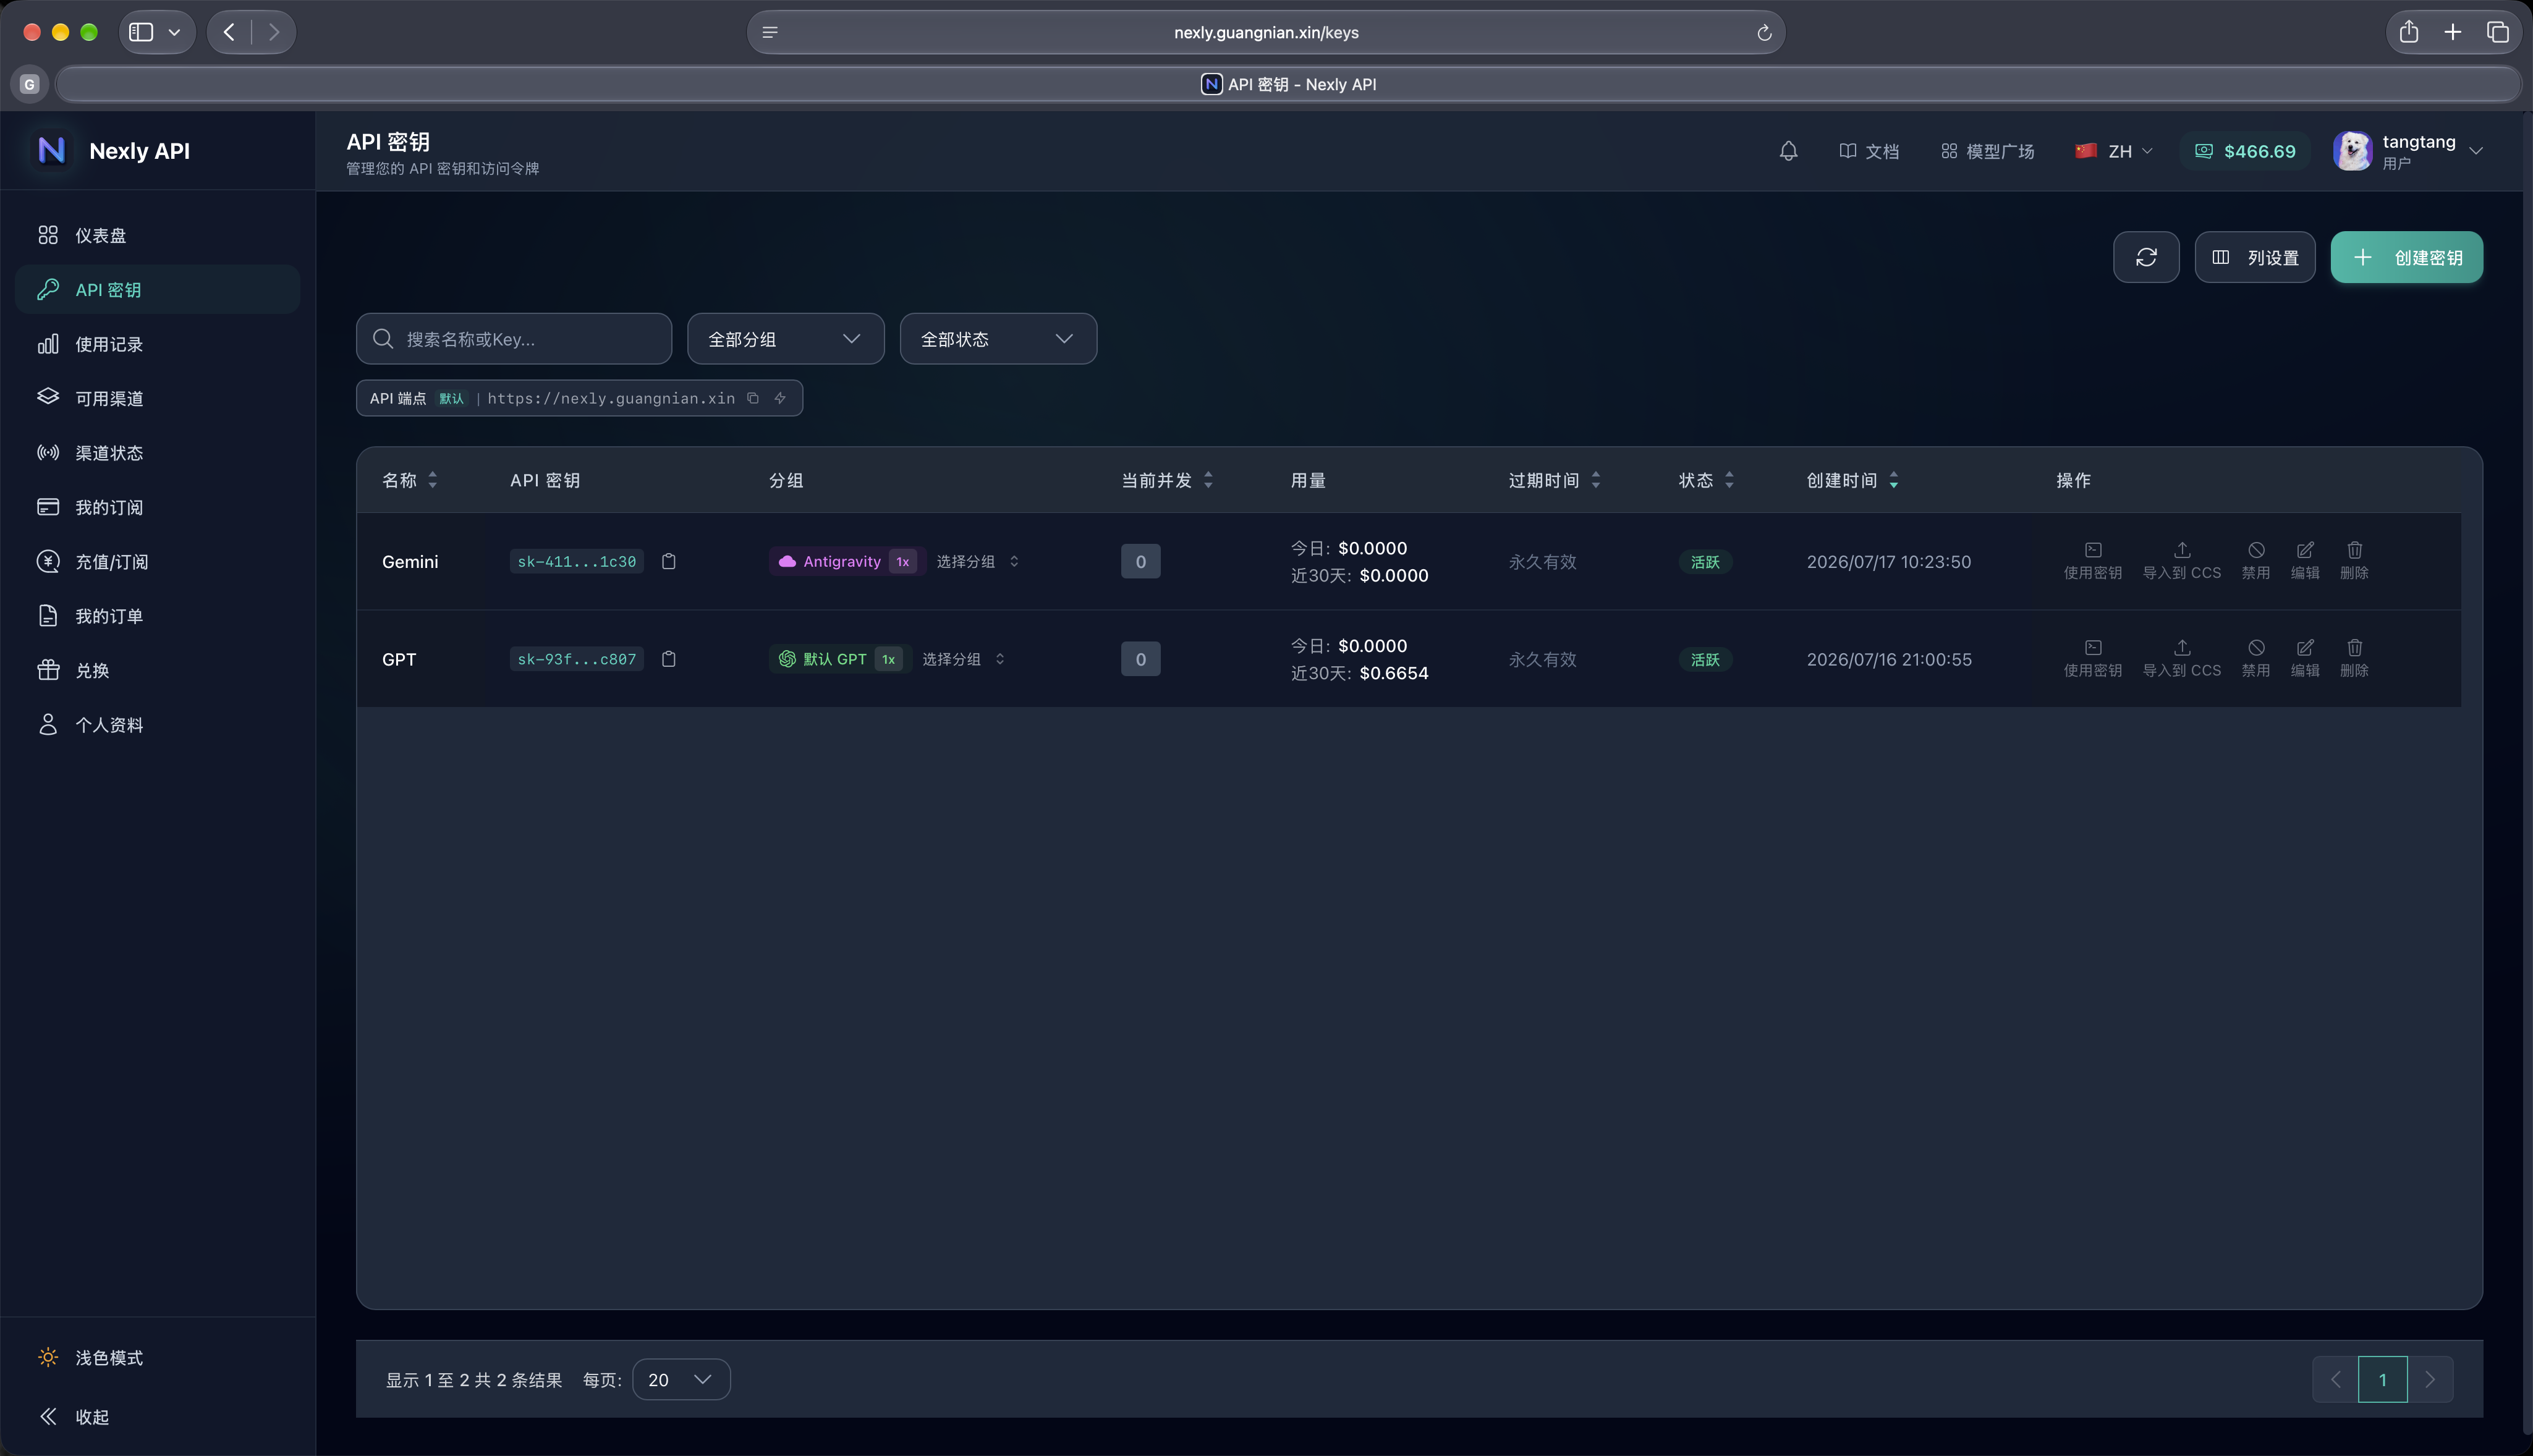
Task: Open Safari's share button
Action: click(x=2408, y=32)
